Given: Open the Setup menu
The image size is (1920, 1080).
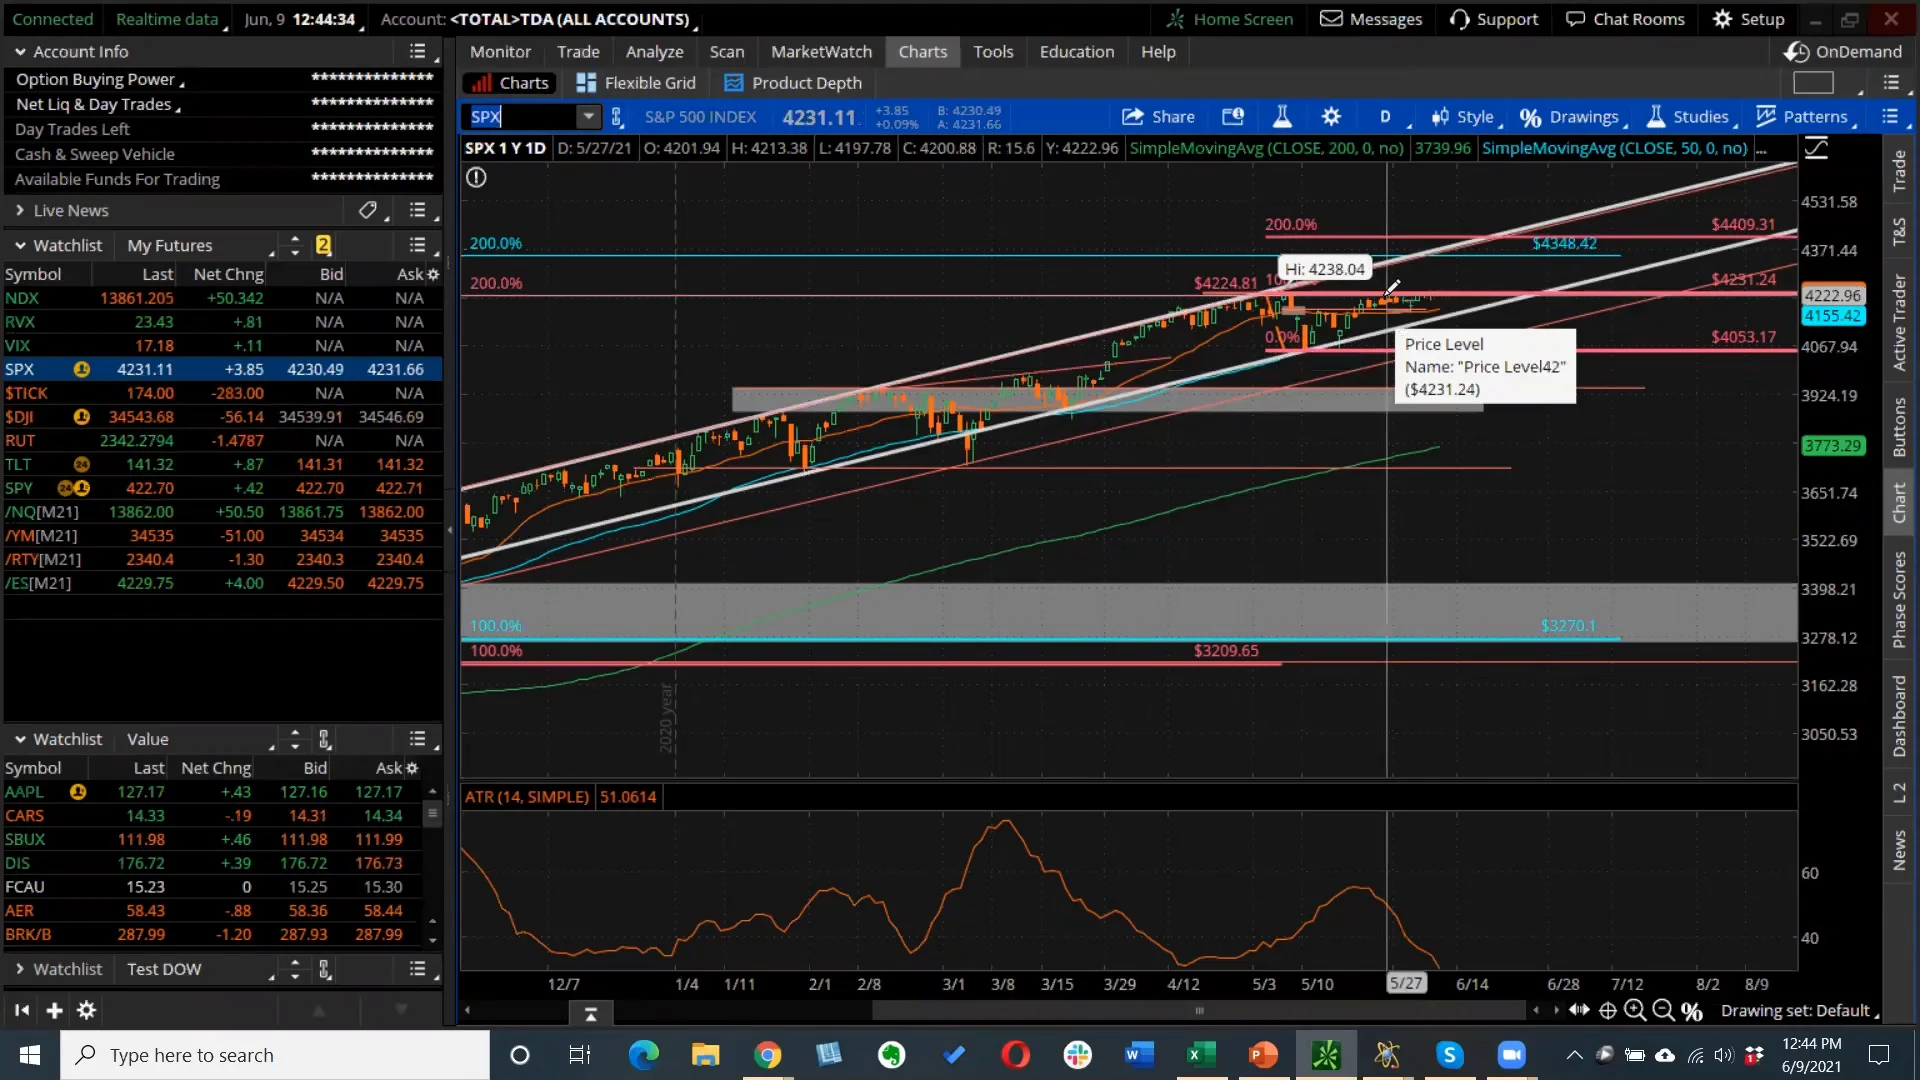Looking at the screenshot, I should [x=1748, y=19].
